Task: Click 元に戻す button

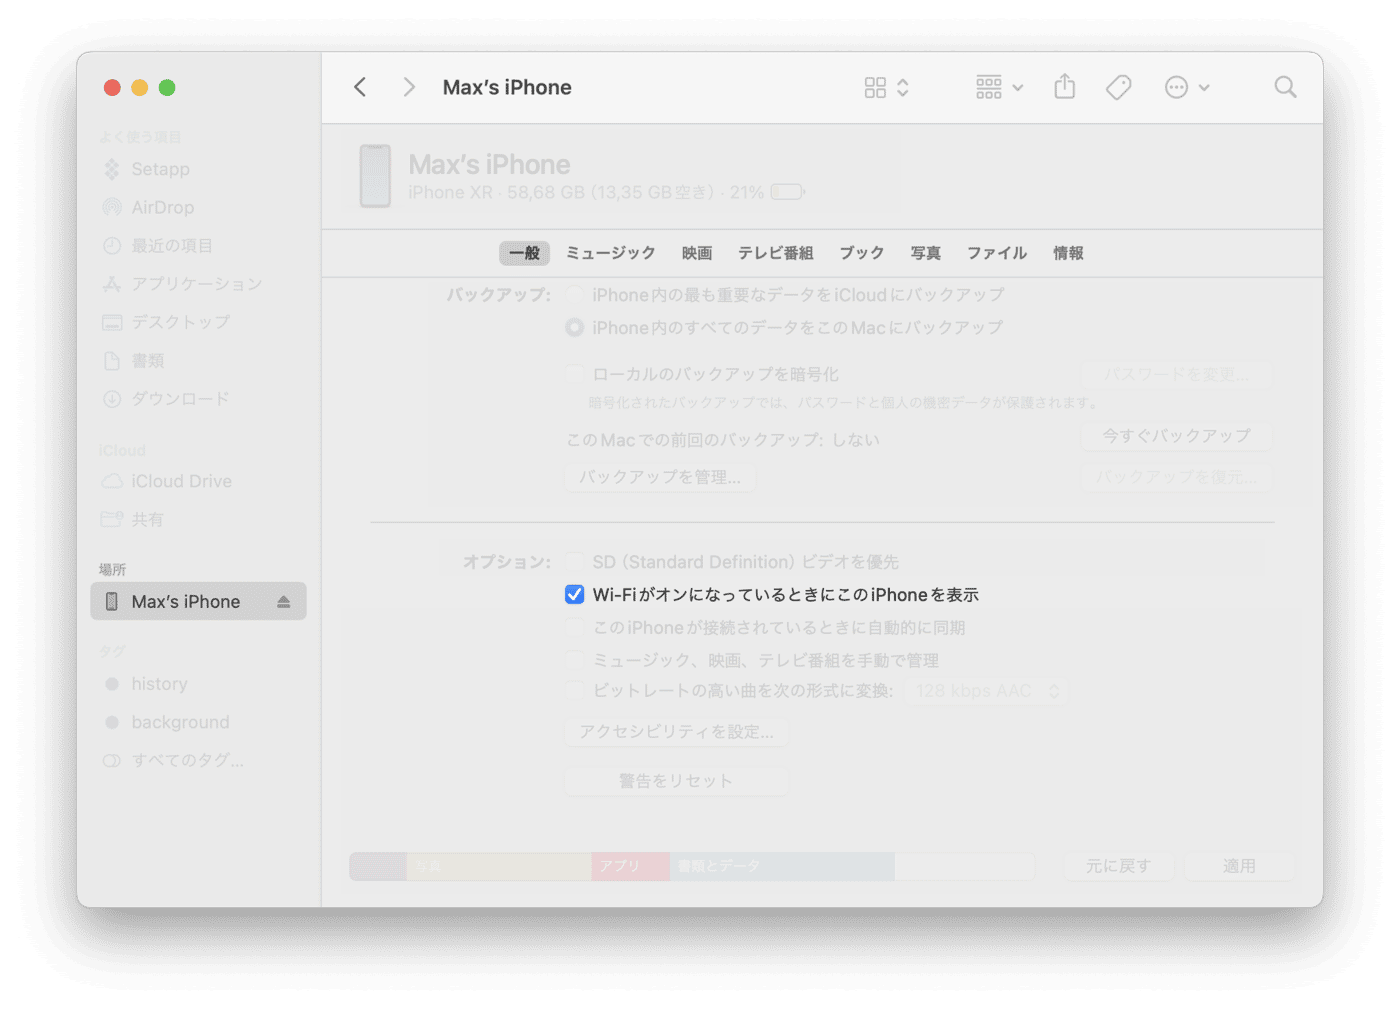Action: click(1119, 866)
